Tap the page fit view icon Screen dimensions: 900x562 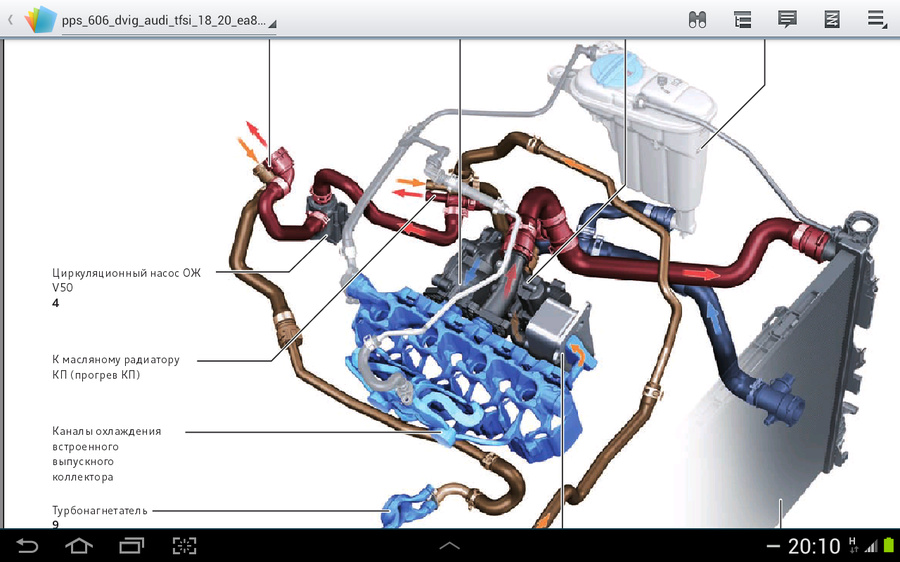click(832, 20)
